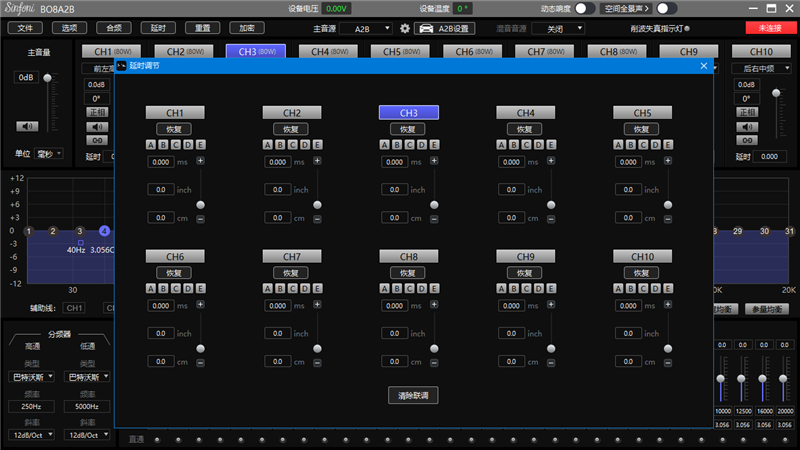The image size is (800, 450).
Task: Select group C for CH7
Action: point(293,289)
